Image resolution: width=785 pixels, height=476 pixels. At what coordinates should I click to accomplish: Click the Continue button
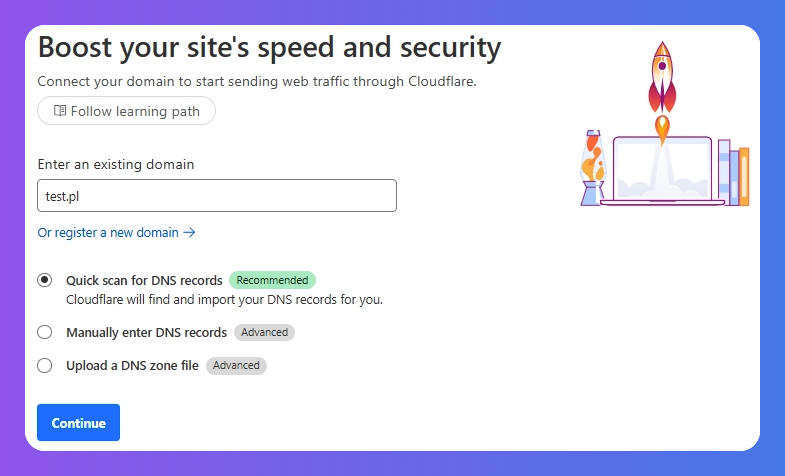(x=79, y=422)
